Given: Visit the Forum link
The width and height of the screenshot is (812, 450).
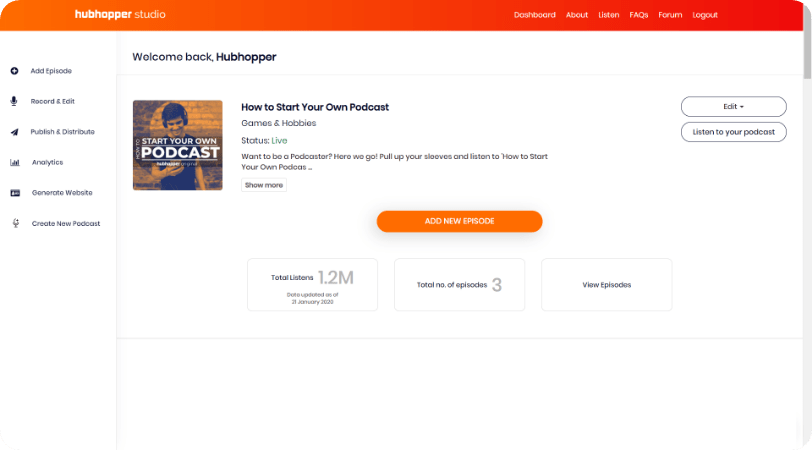Looking at the screenshot, I should pos(670,15).
